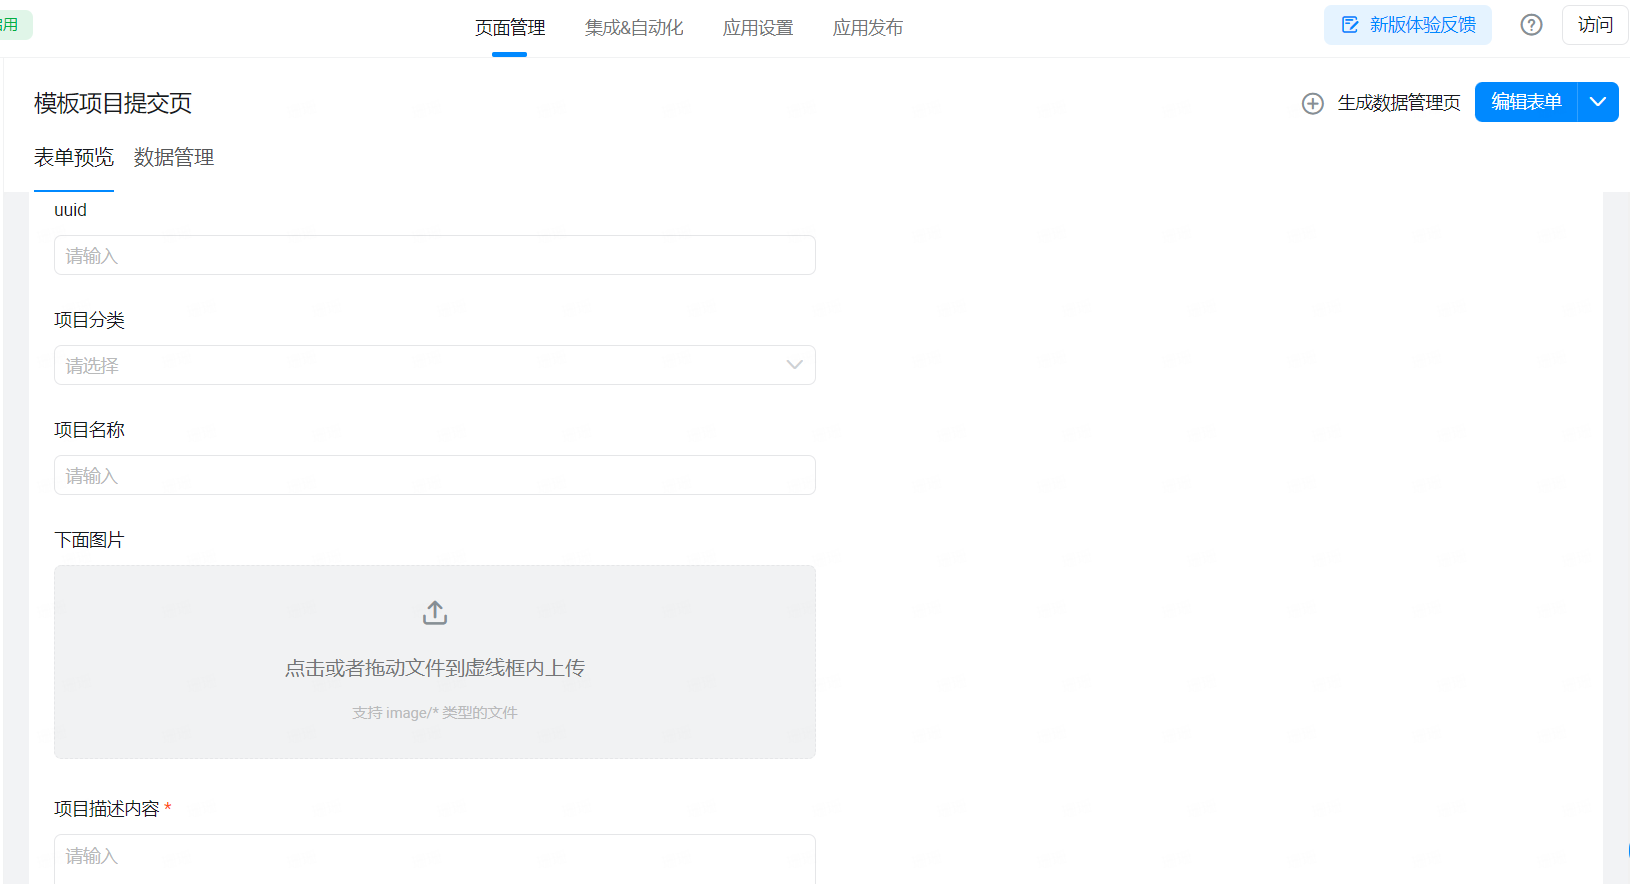Click the 编辑表单 button
This screenshot has height=884, width=1630.
pos(1526,102)
